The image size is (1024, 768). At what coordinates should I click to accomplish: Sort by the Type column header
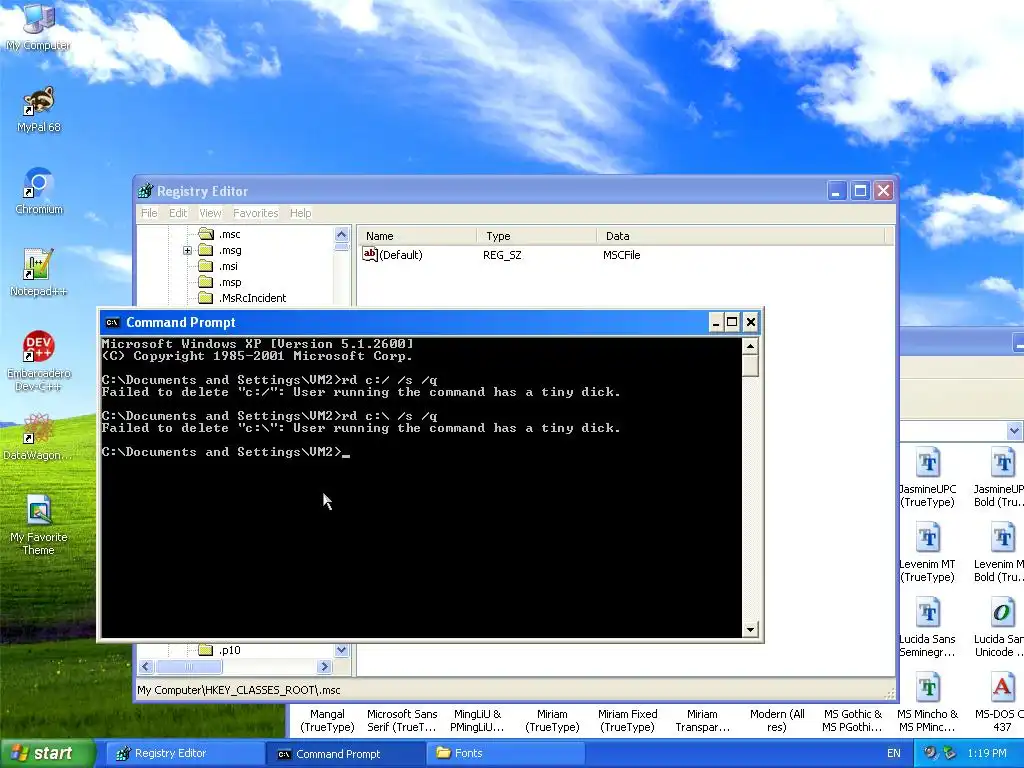[536, 236]
